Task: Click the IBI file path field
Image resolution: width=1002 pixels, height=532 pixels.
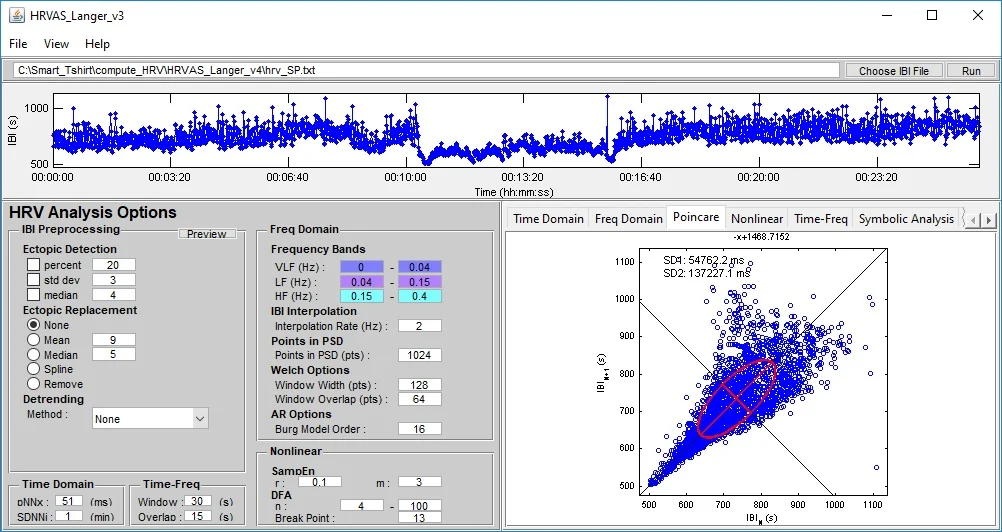Action: (x=427, y=70)
